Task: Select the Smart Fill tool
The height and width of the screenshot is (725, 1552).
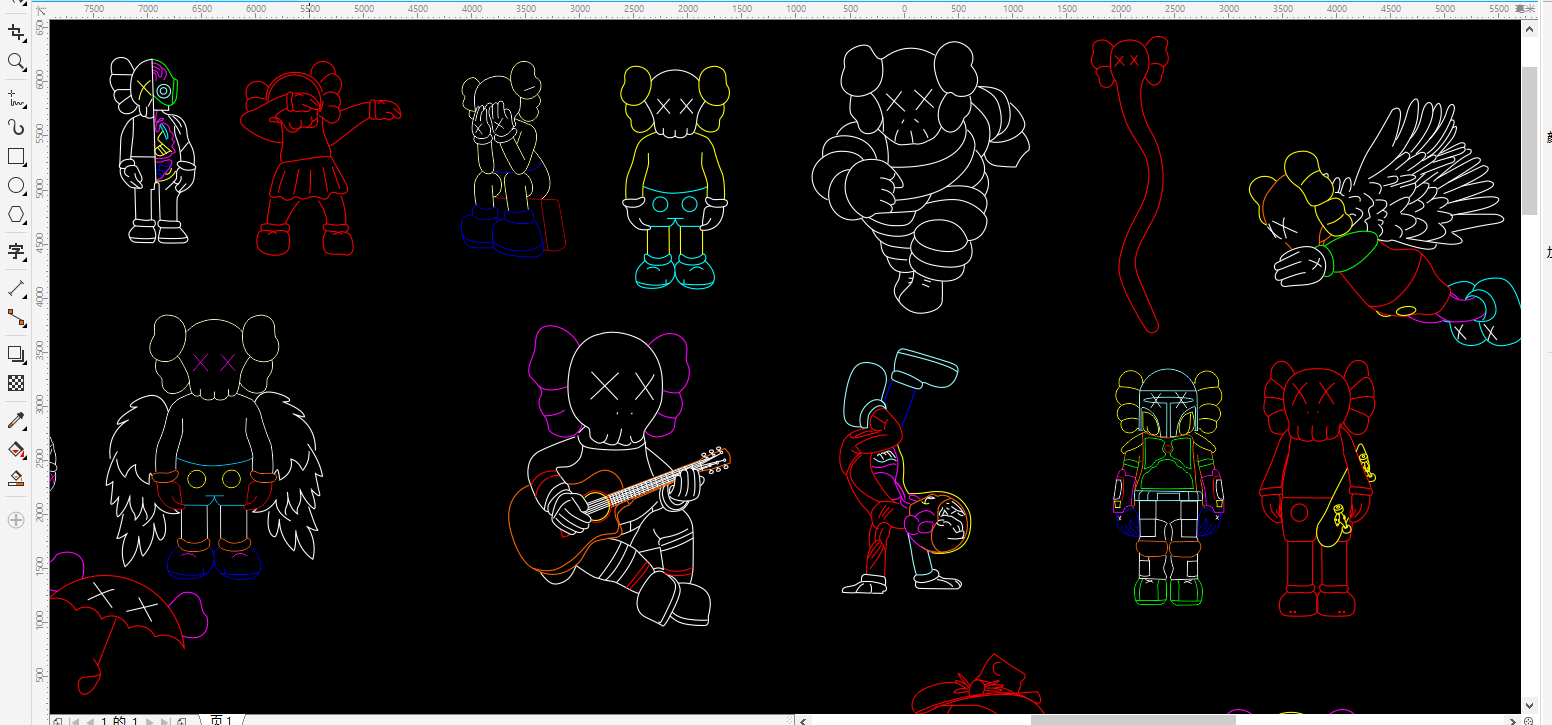Action: [x=16, y=479]
